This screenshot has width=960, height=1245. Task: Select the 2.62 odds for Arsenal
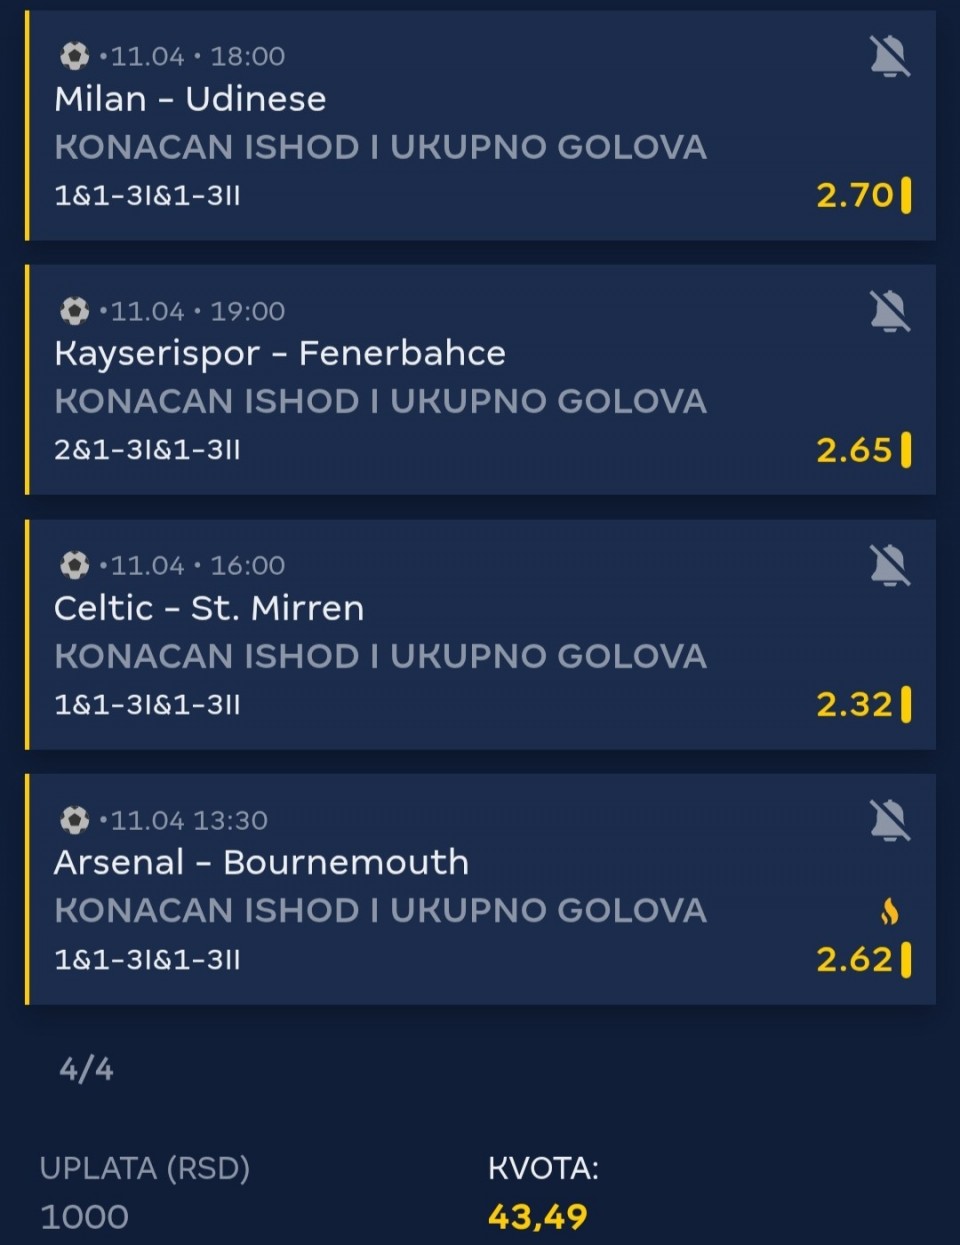[x=855, y=960]
